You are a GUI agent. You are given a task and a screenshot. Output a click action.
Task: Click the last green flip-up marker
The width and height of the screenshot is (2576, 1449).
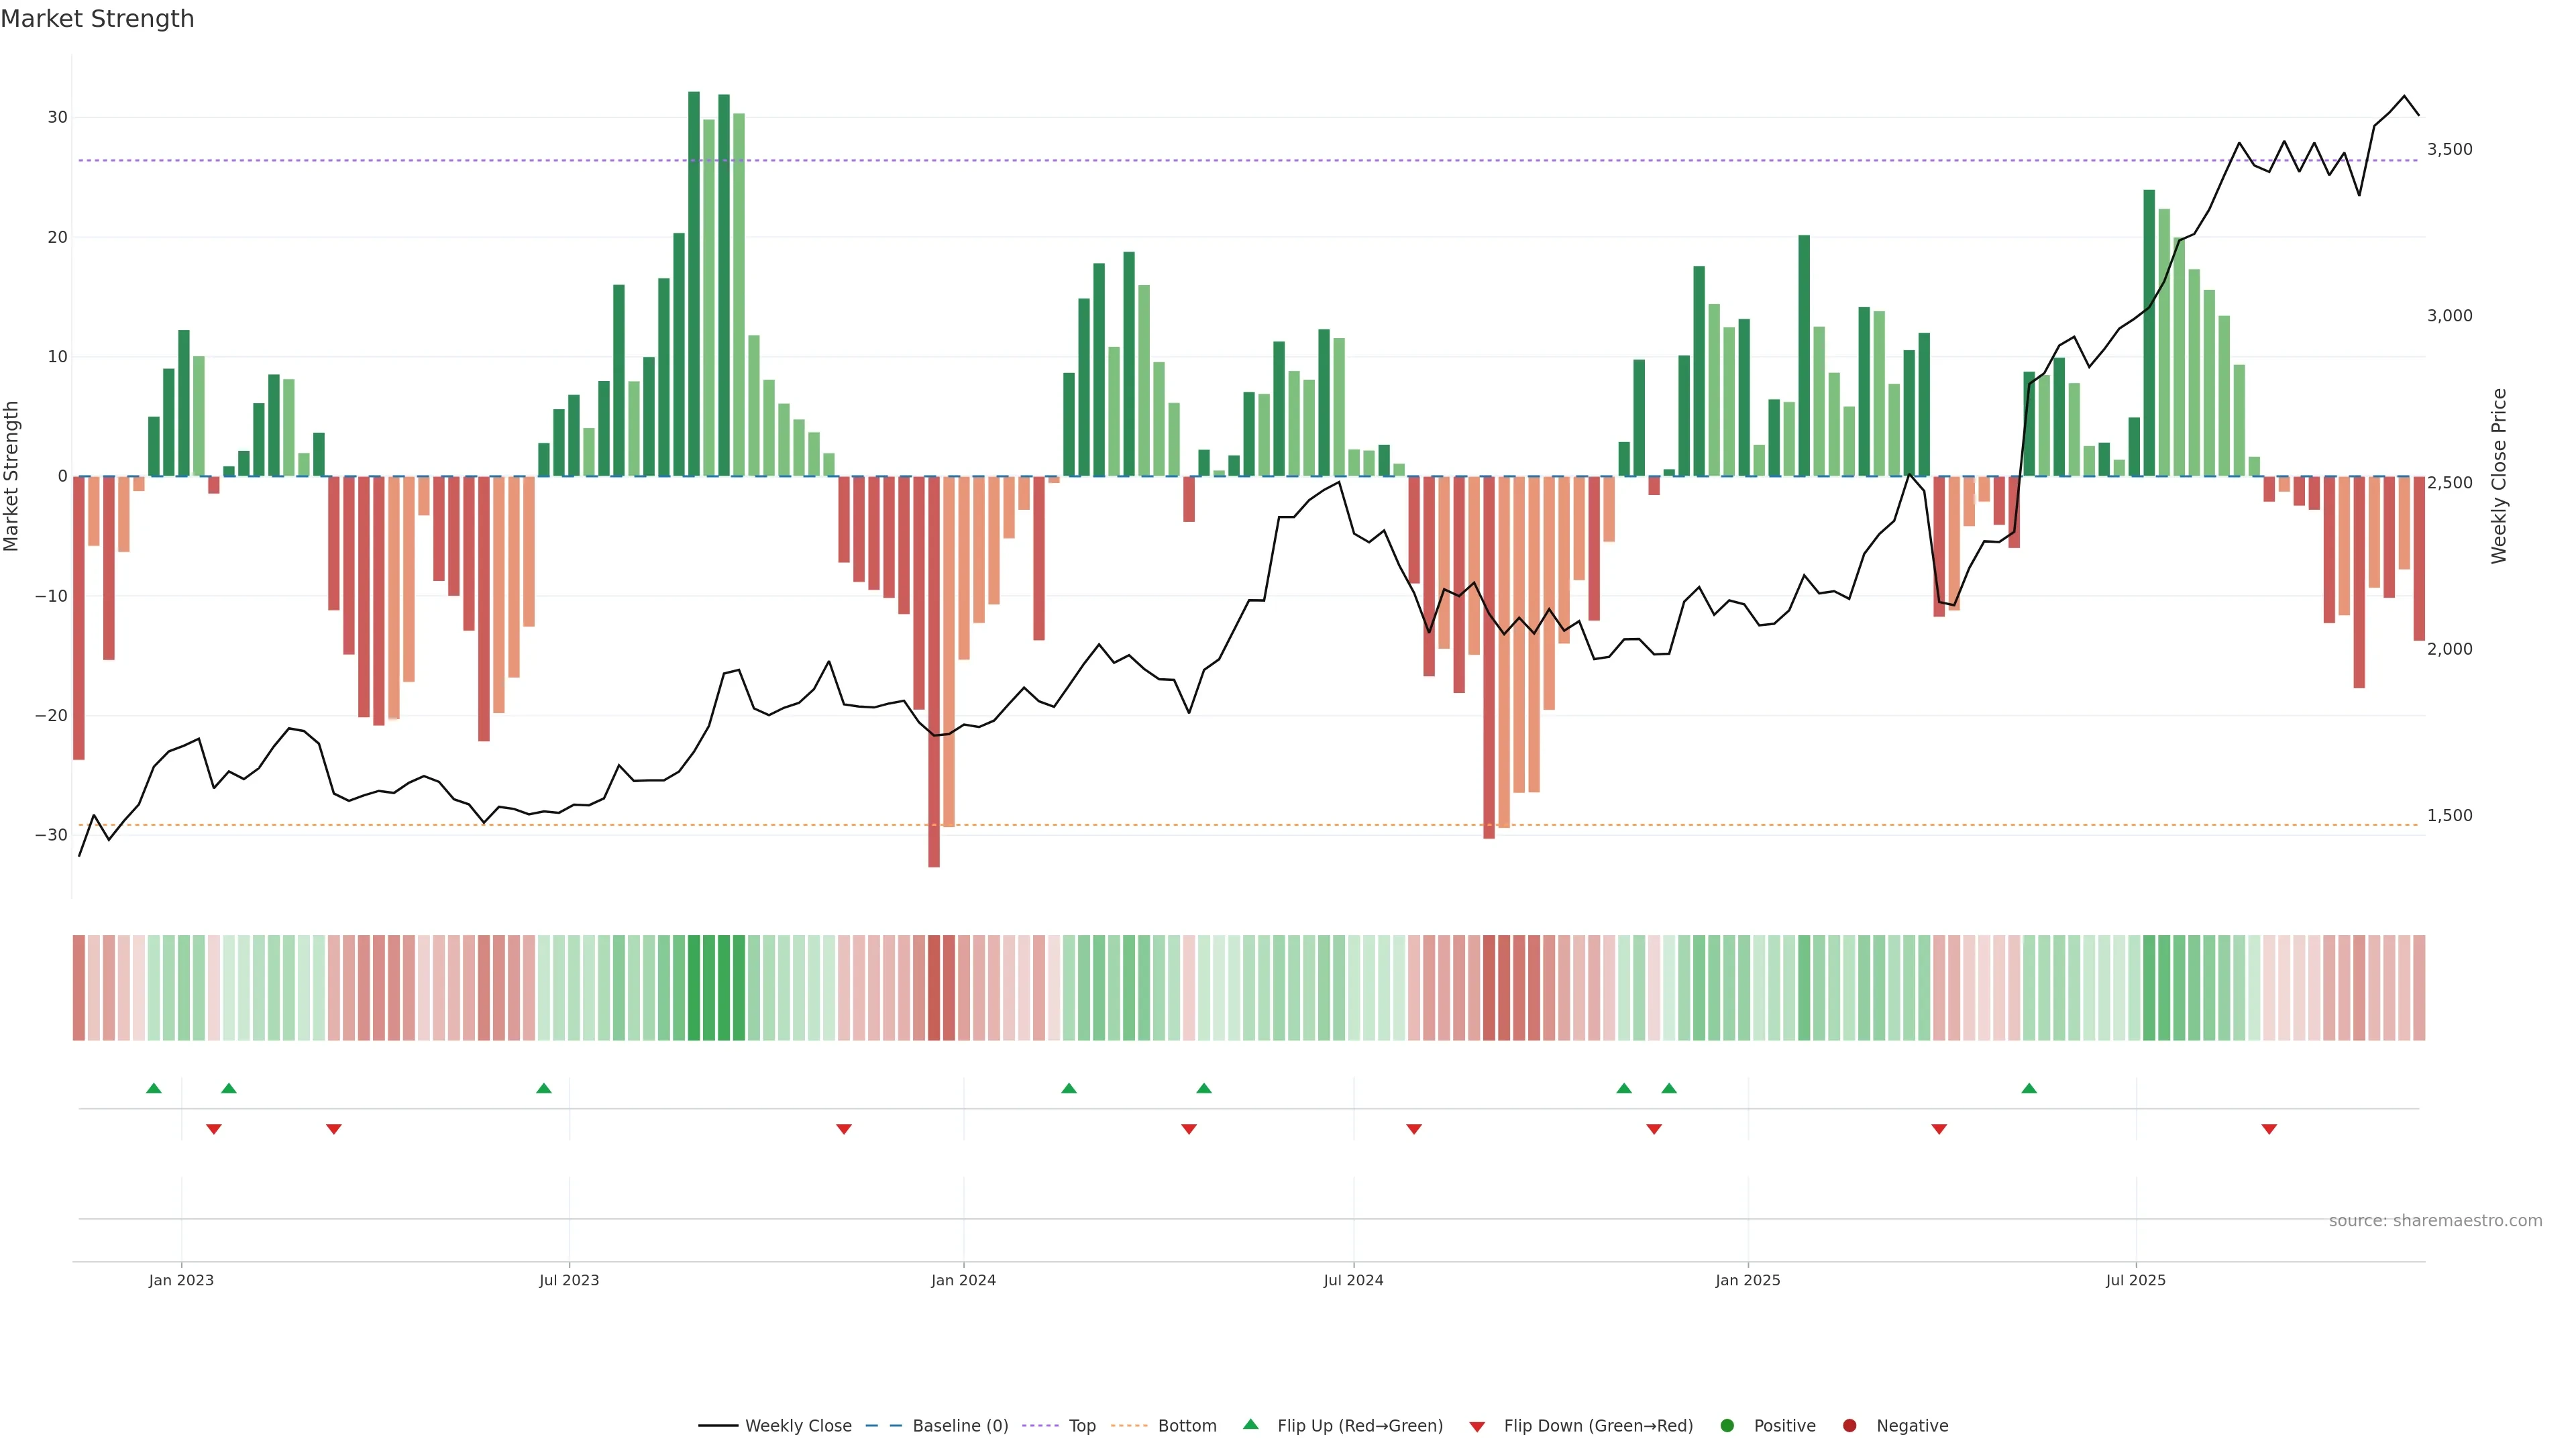[x=2029, y=1088]
